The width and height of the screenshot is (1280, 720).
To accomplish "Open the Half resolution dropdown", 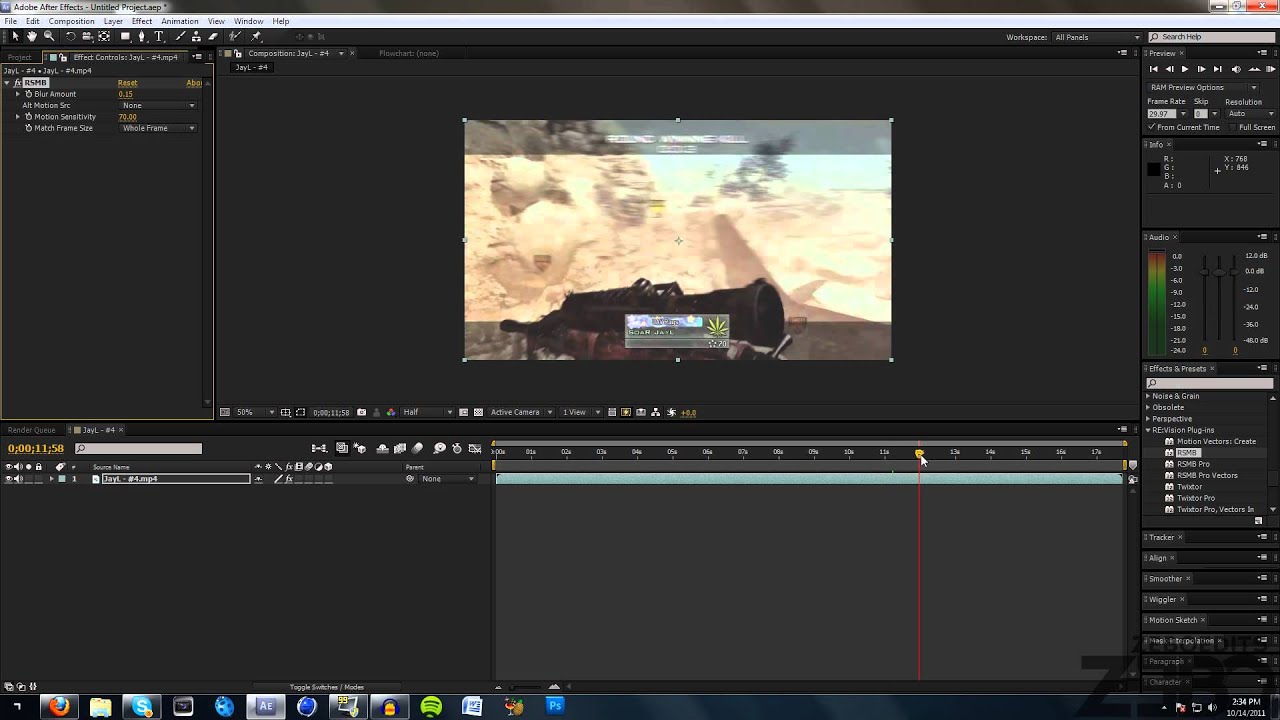I will (x=428, y=412).
